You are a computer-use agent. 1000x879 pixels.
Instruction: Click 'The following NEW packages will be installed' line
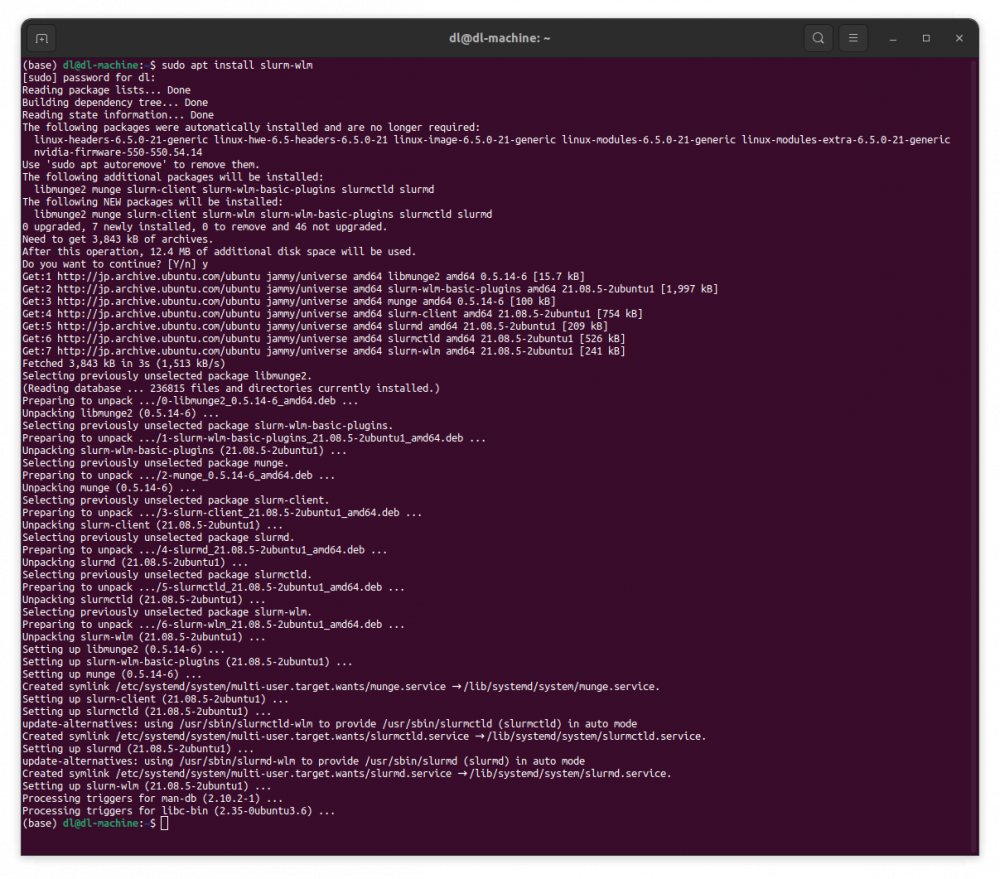152,202
